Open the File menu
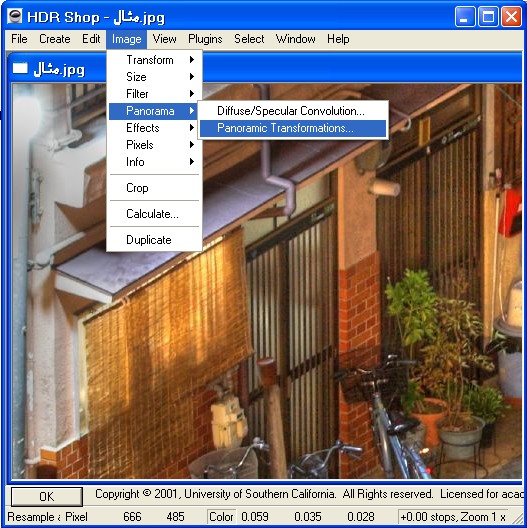The image size is (527, 528). (19, 39)
